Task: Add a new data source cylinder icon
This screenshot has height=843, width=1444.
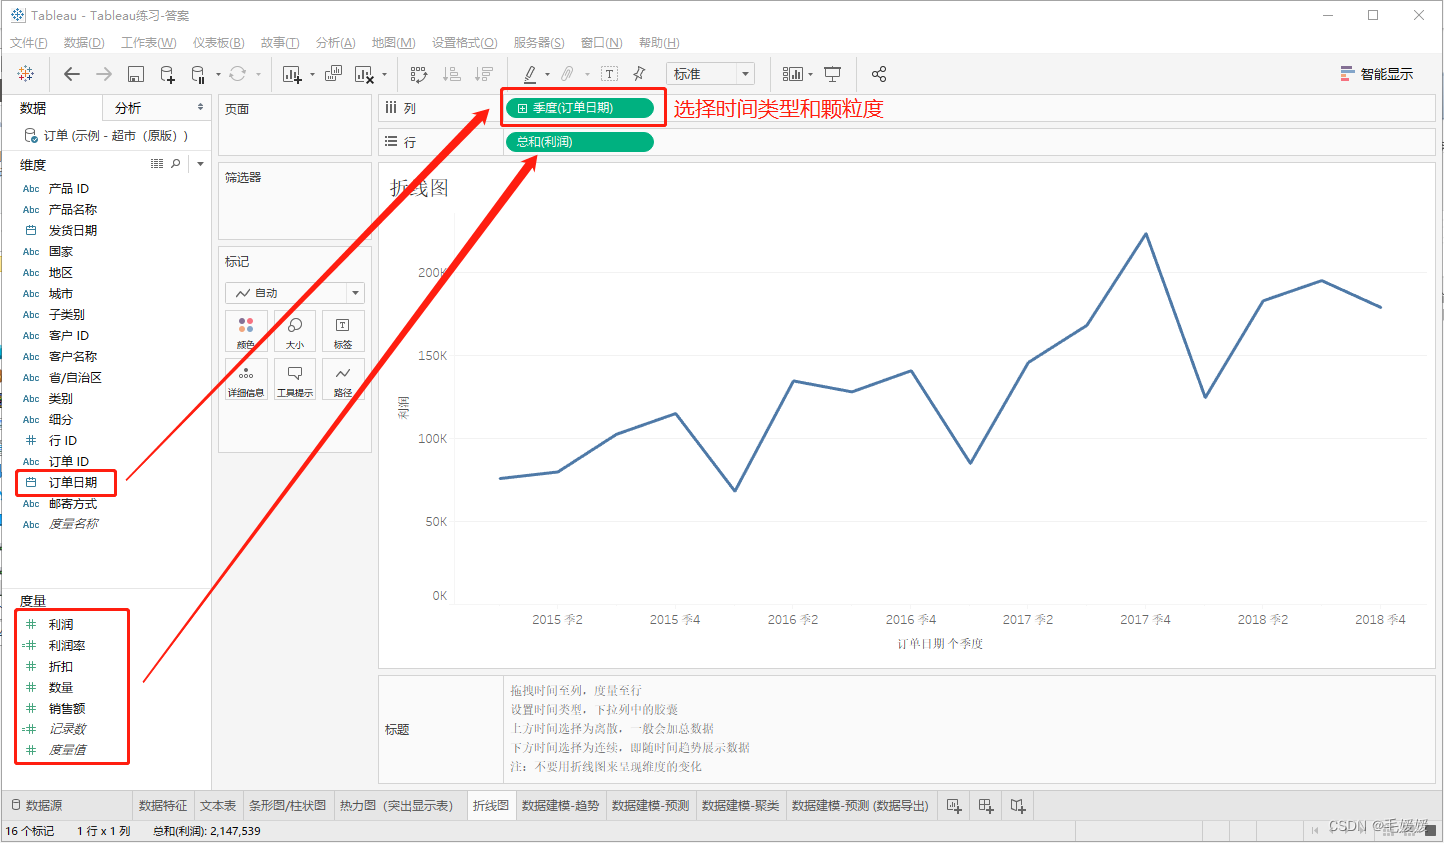Action: 167,74
